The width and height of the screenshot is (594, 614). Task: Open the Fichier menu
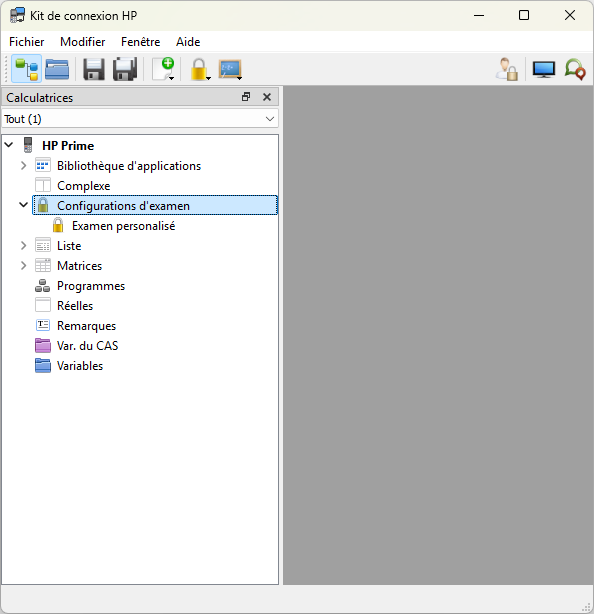pyautogui.click(x=27, y=42)
